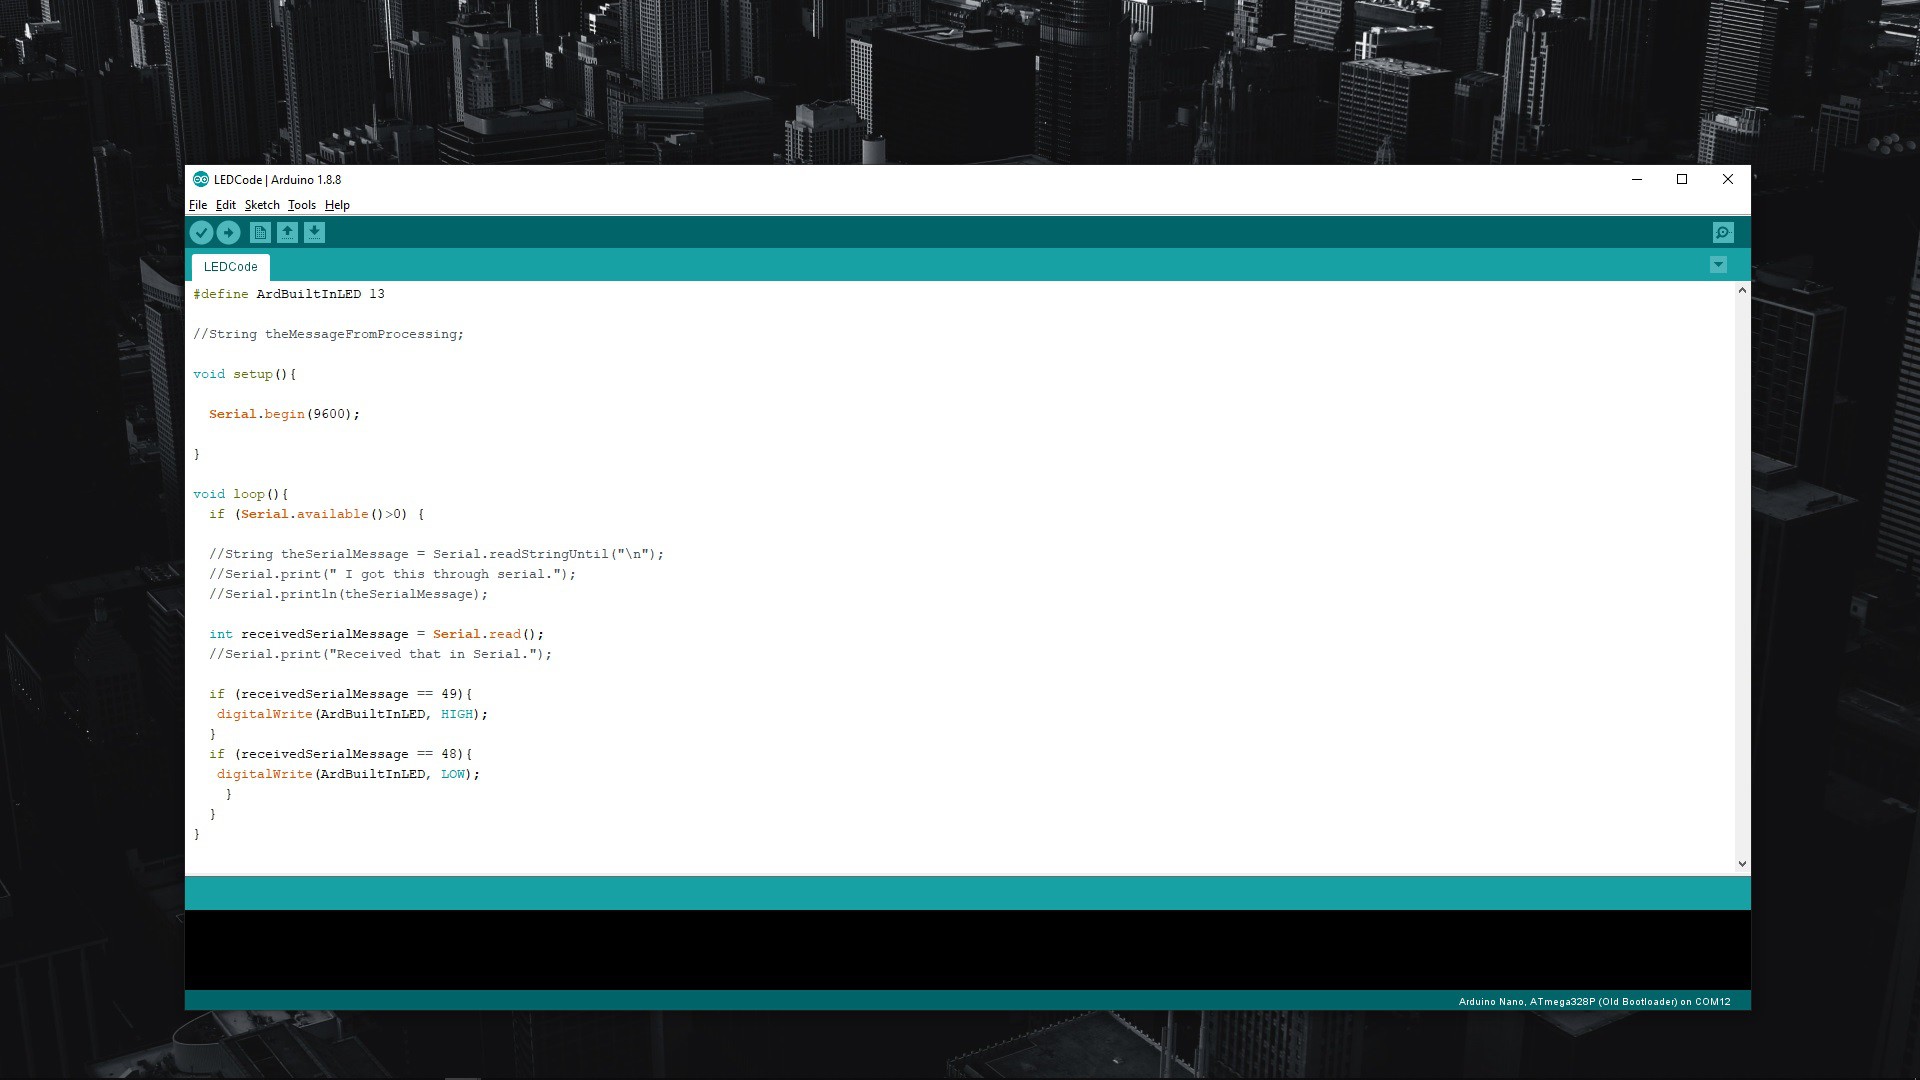Create a new sketch via the New icon
This screenshot has width=1920, height=1080.
click(260, 232)
